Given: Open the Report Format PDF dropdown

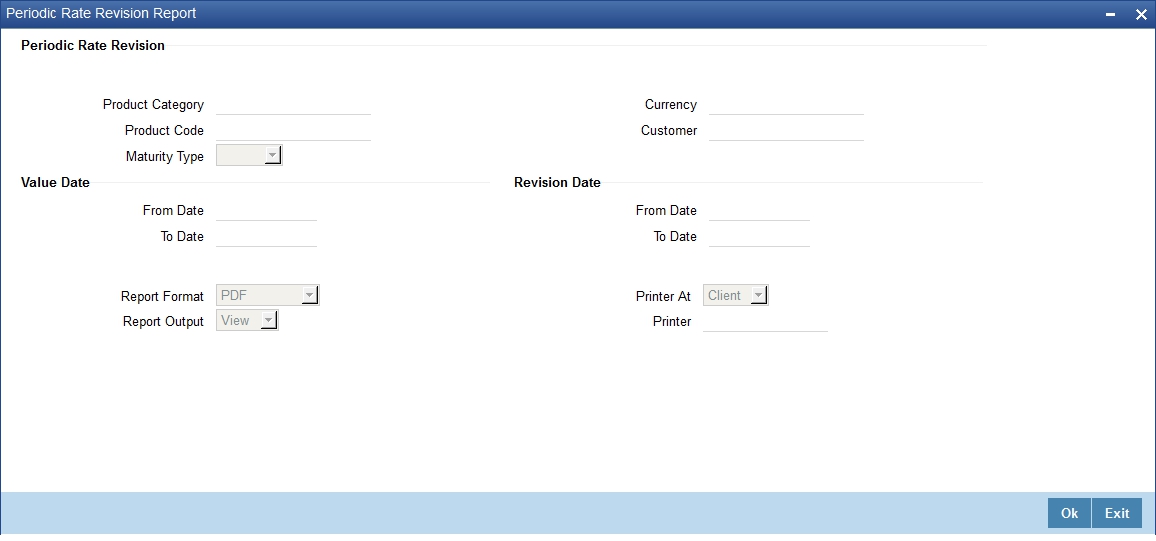Looking at the screenshot, I should tap(268, 296).
